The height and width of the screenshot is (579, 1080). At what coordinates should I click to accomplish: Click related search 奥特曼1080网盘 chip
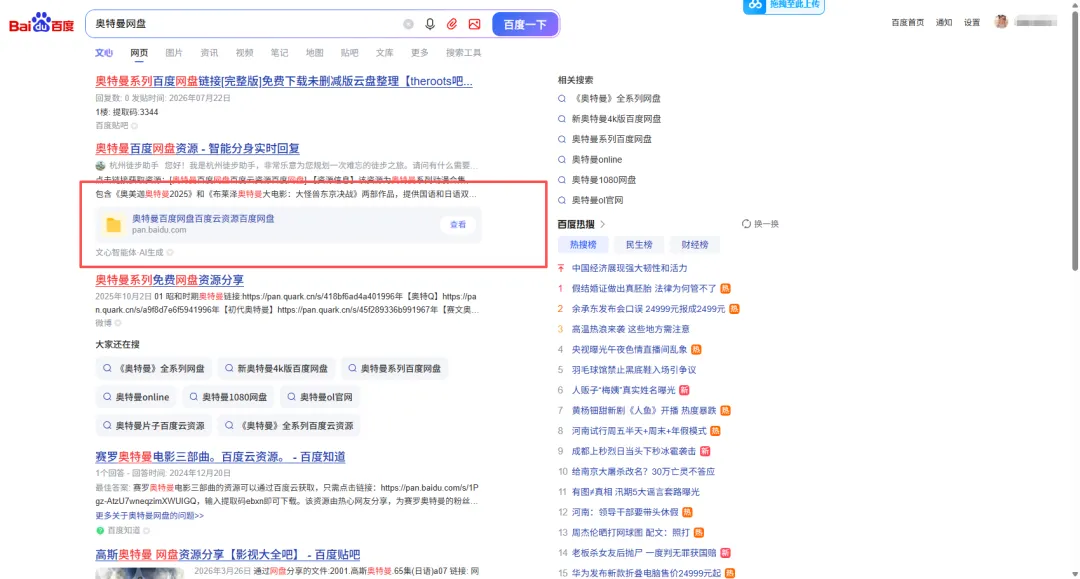coord(229,397)
